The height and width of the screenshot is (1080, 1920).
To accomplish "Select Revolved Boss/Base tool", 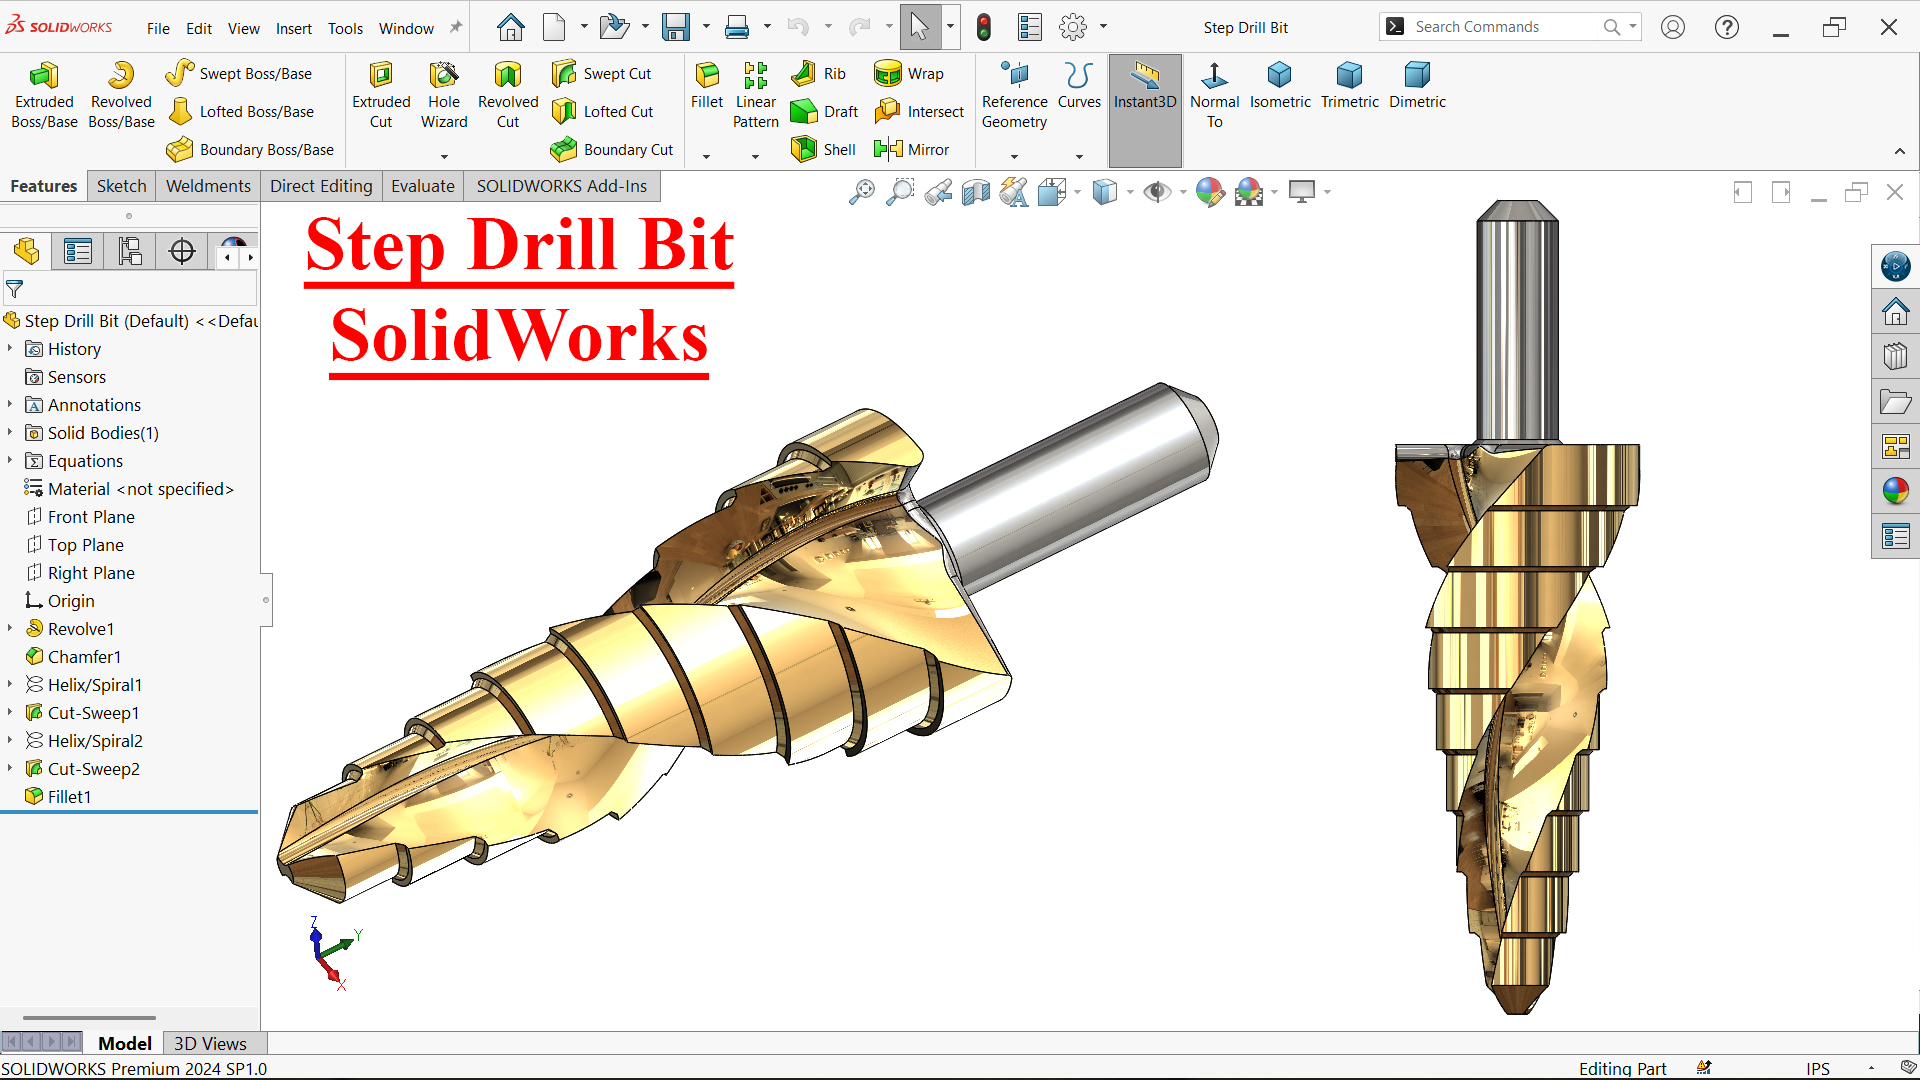I will 121,95.
